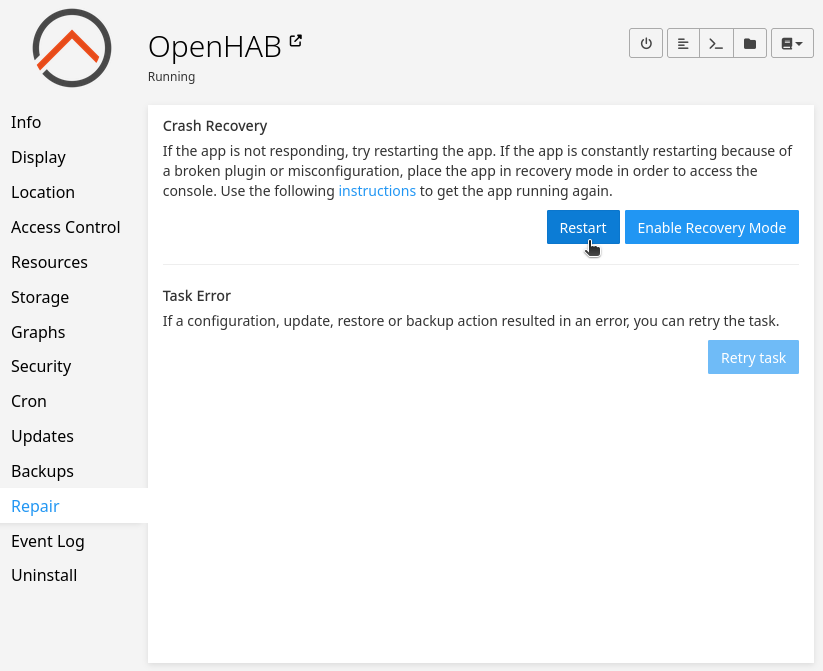
Task: Select Access Control in sidebar
Action: point(65,227)
